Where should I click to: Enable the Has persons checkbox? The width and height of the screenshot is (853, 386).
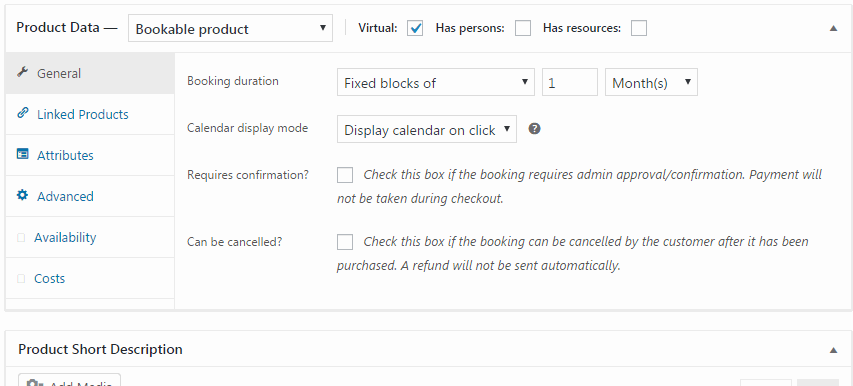(x=523, y=28)
